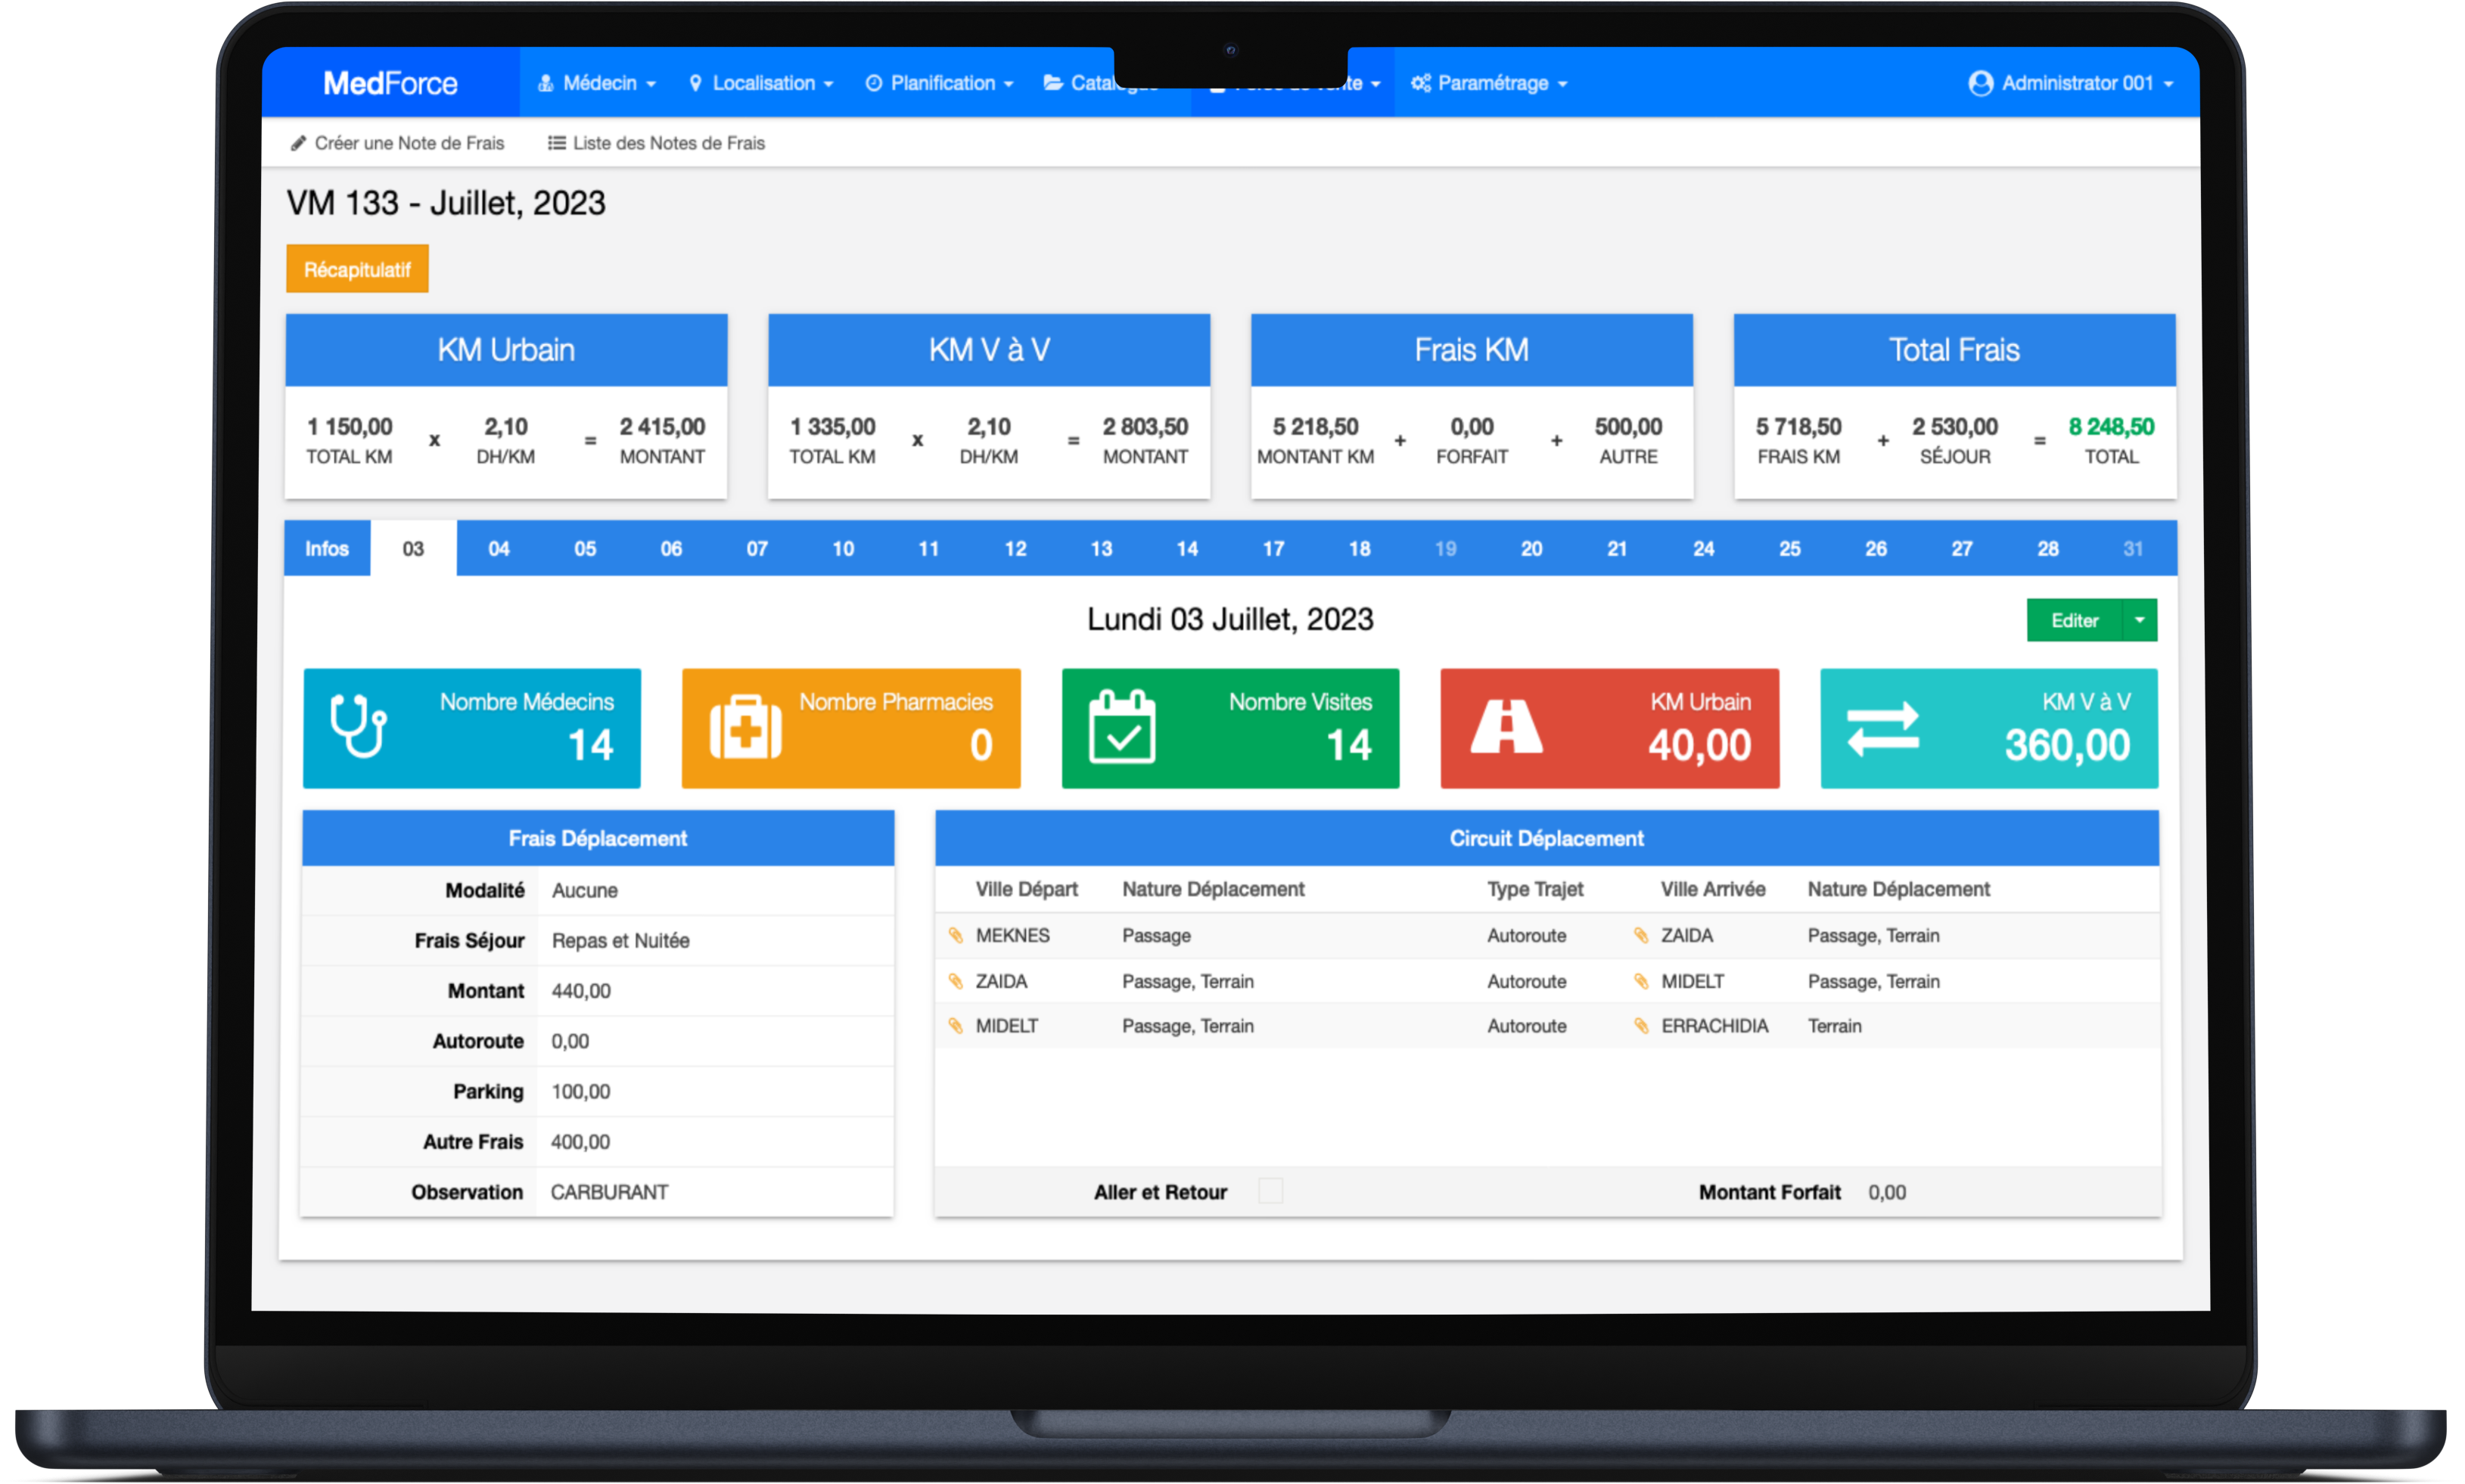2465x1484 pixels.
Task: Select day tab 19
Action: coord(1445,548)
